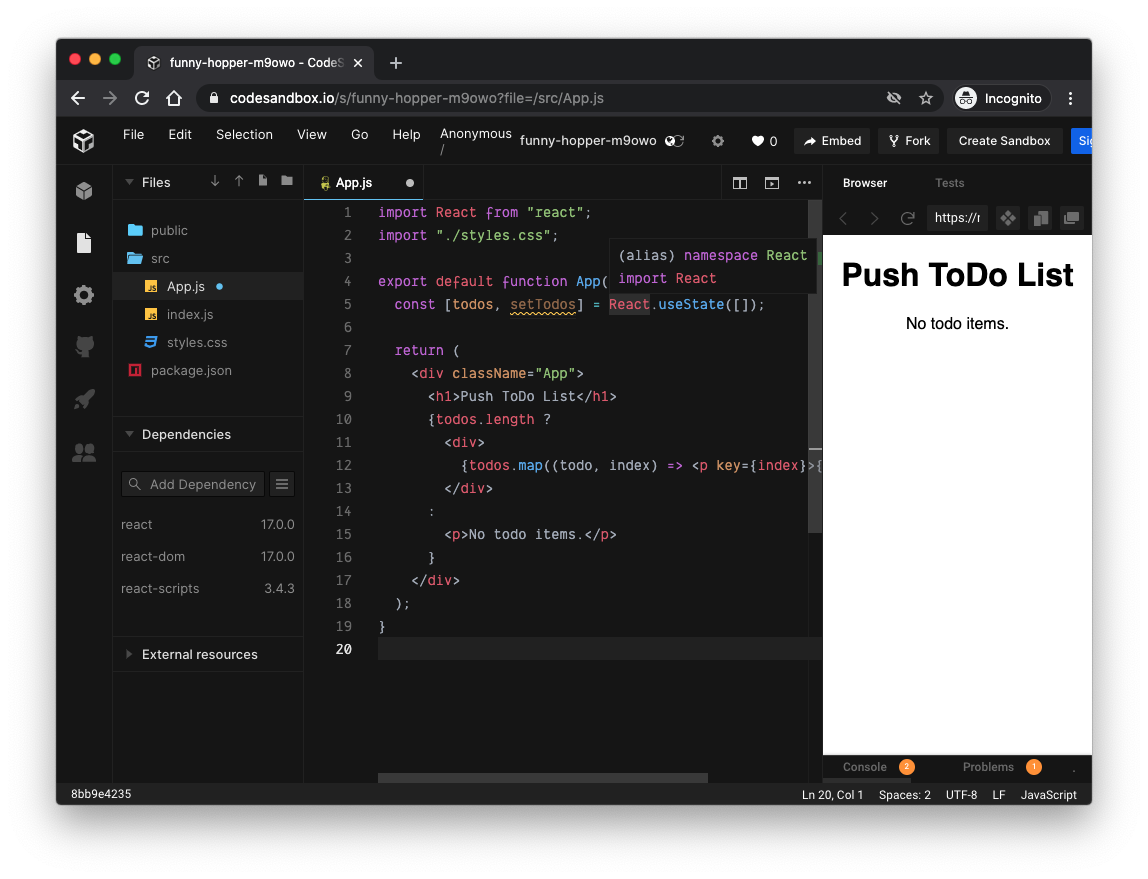Open the Configuration Files gear sidebar icon
This screenshot has height=879, width=1148.
tap(84, 295)
